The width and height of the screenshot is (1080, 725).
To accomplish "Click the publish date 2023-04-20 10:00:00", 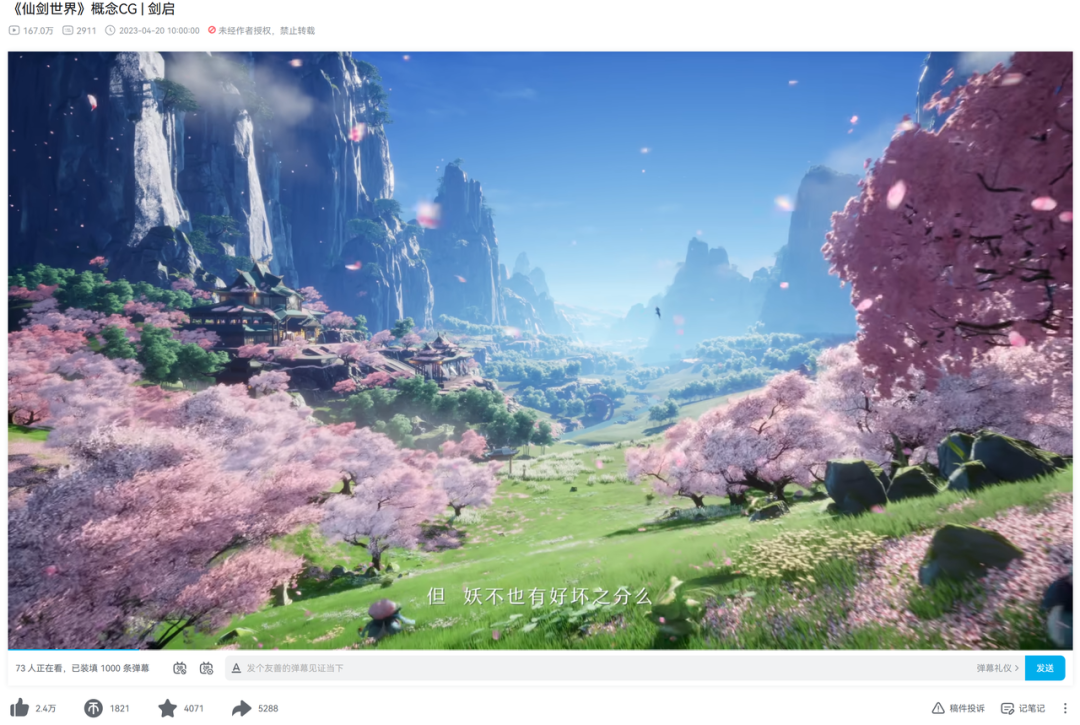I will (152, 30).
